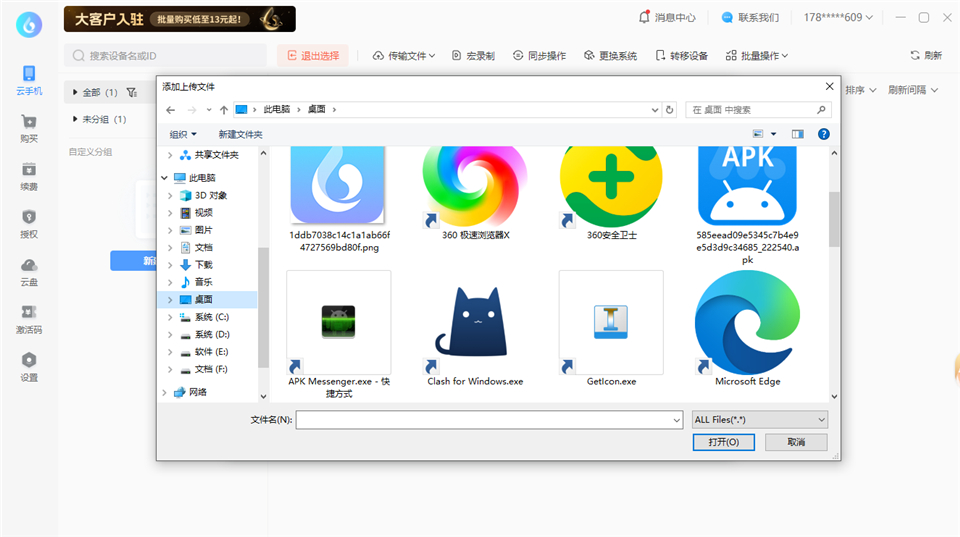Open the 设置 sidebar section
This screenshot has width=960, height=537.
click(29, 367)
